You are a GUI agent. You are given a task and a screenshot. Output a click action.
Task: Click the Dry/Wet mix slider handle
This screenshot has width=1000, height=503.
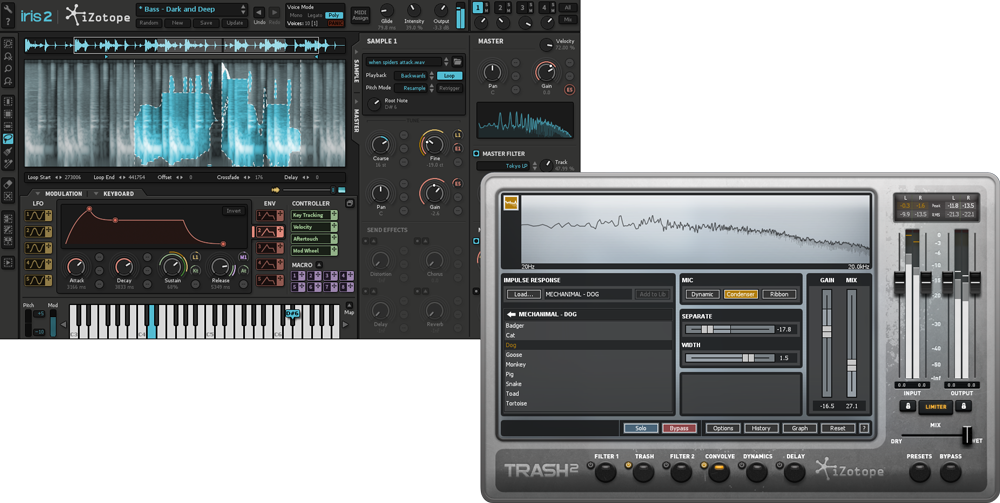click(967, 435)
